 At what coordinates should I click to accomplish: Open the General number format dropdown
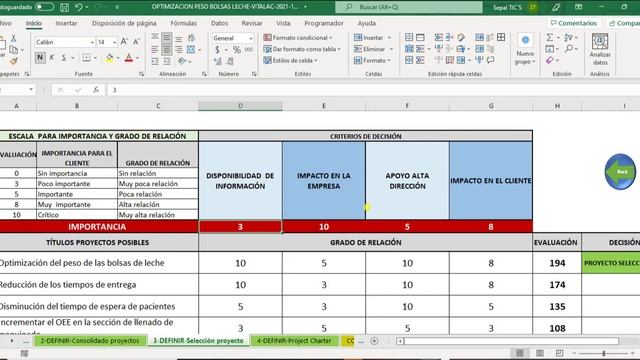(251, 38)
